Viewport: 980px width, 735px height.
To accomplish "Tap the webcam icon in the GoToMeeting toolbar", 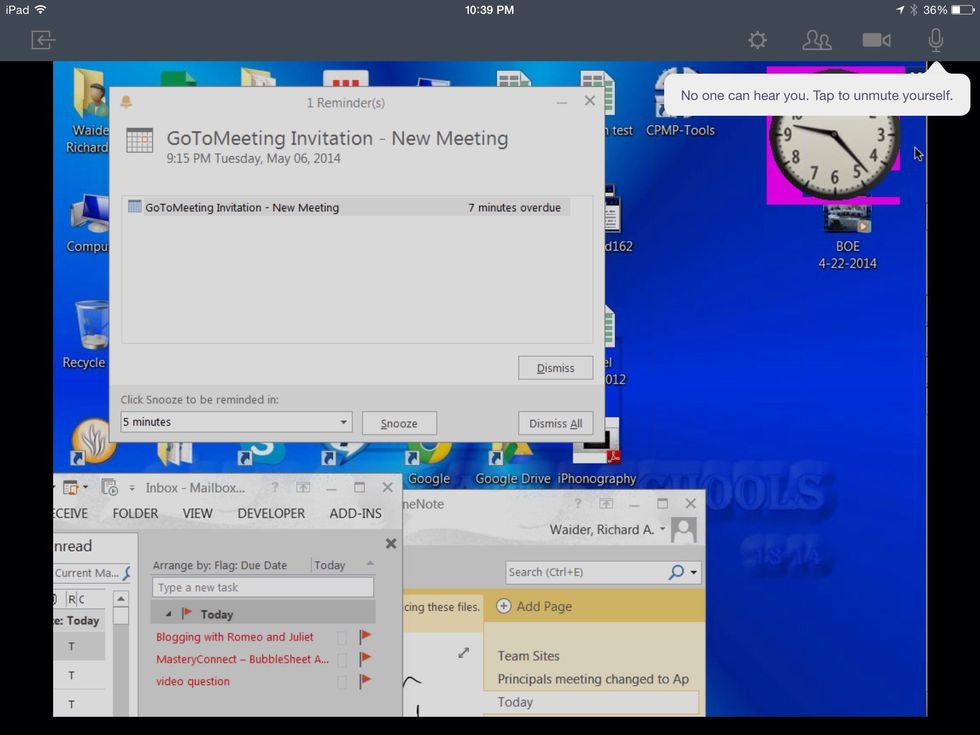I will (x=876, y=40).
